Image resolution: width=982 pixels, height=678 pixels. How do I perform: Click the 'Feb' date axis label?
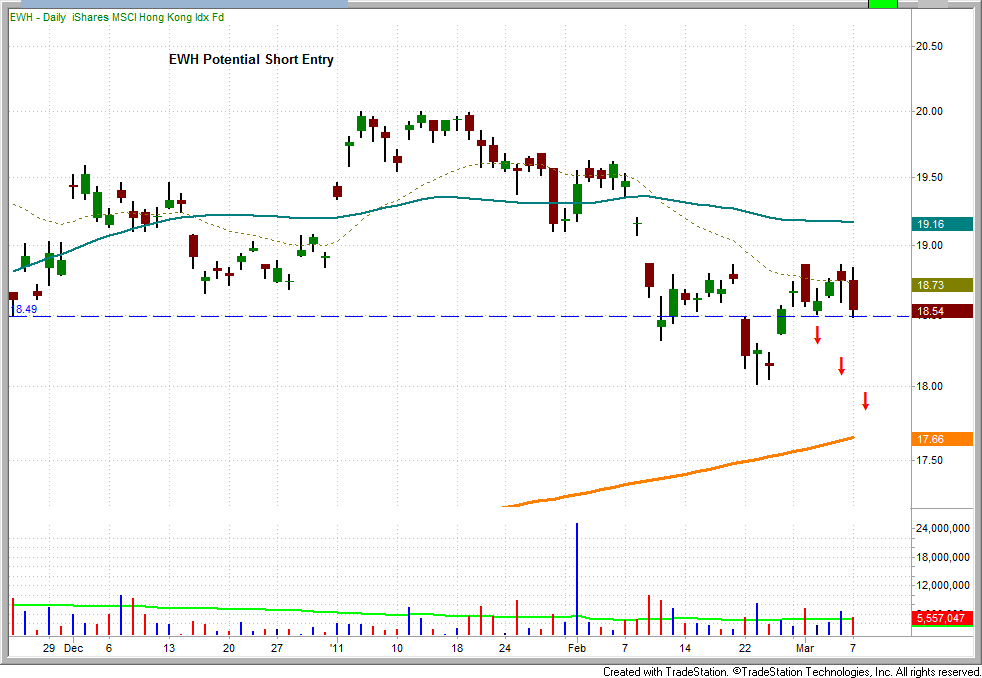pos(576,648)
